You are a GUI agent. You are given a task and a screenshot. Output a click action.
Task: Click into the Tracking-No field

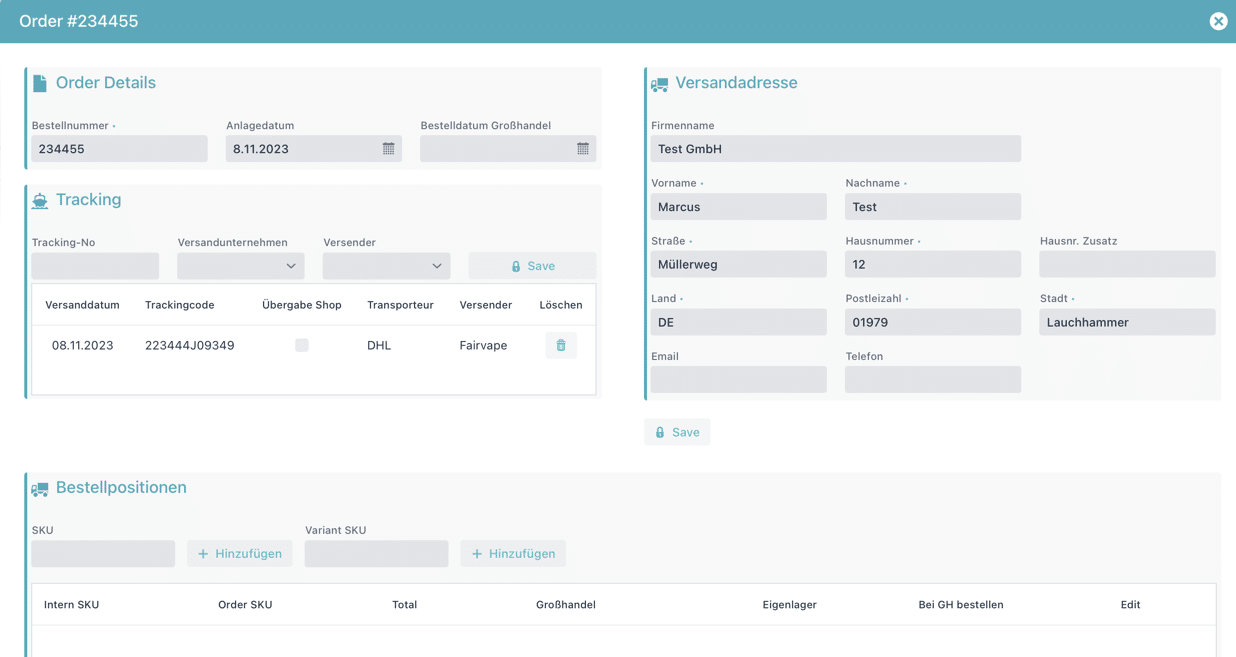95,266
